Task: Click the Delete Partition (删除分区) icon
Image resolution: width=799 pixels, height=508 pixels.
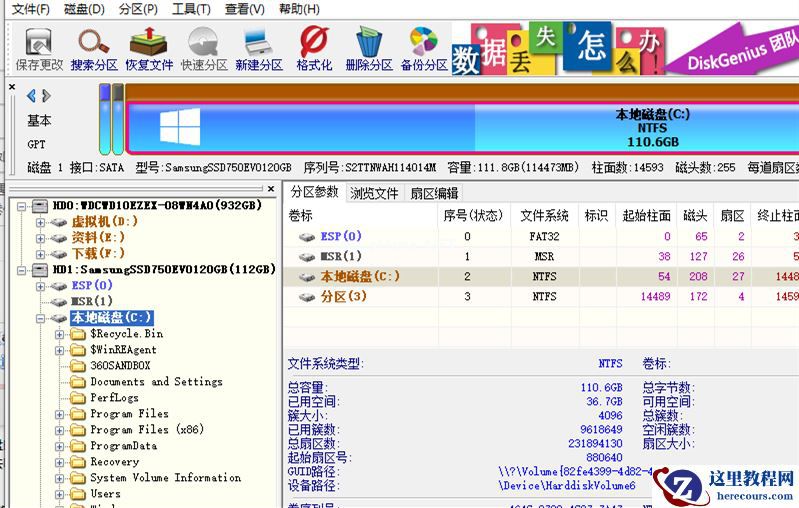Action: (x=369, y=49)
